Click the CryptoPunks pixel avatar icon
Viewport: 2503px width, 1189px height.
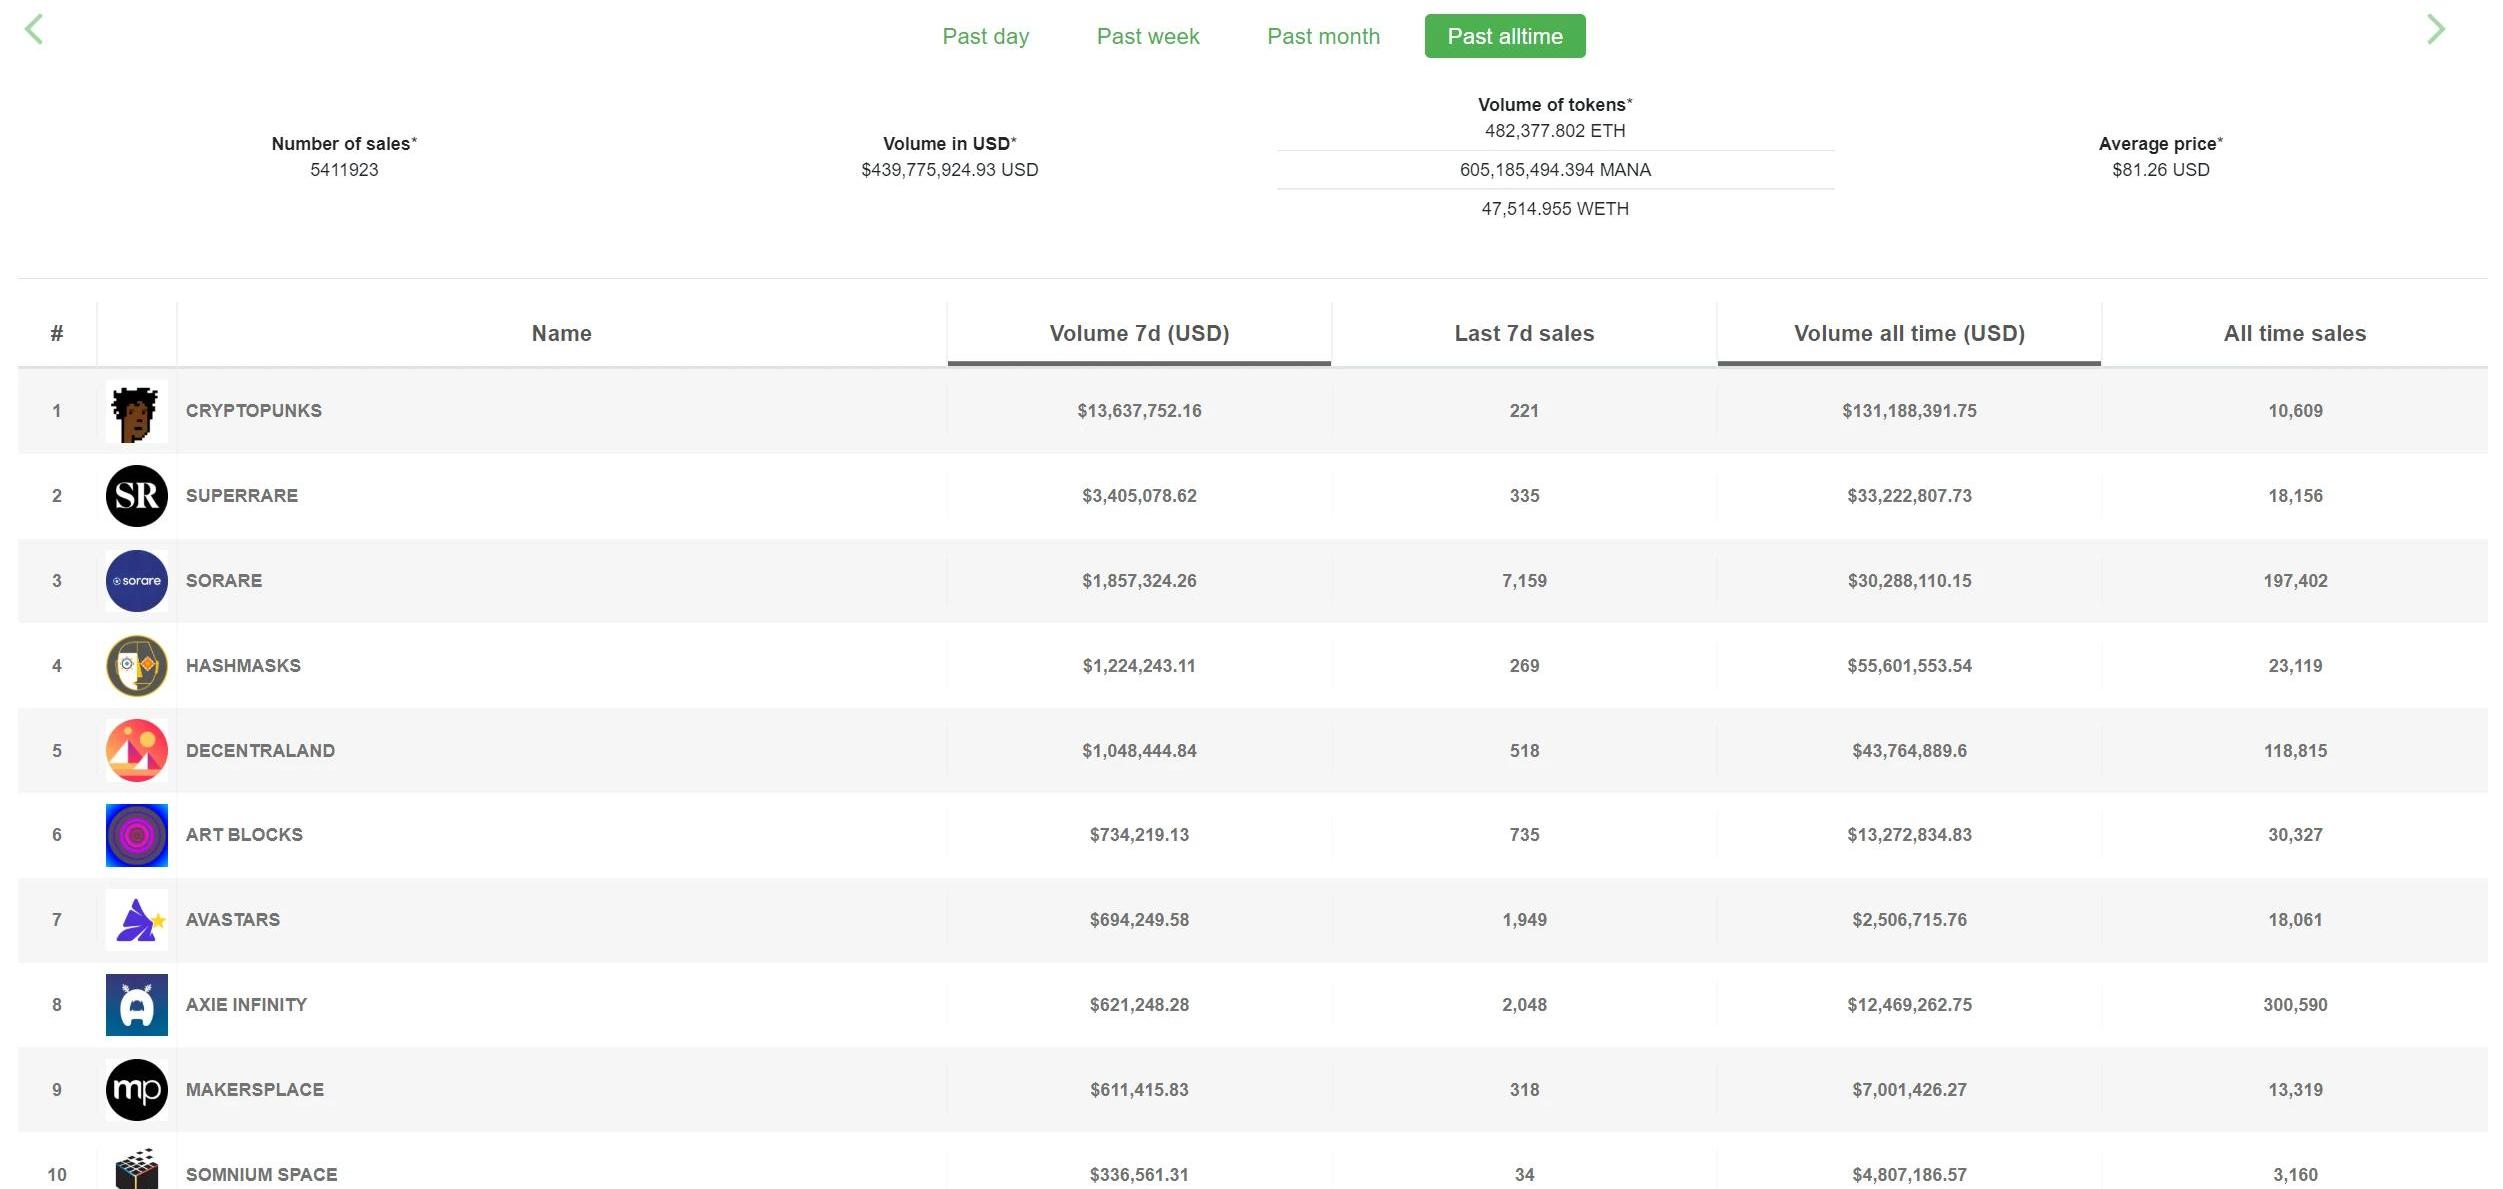pos(136,411)
